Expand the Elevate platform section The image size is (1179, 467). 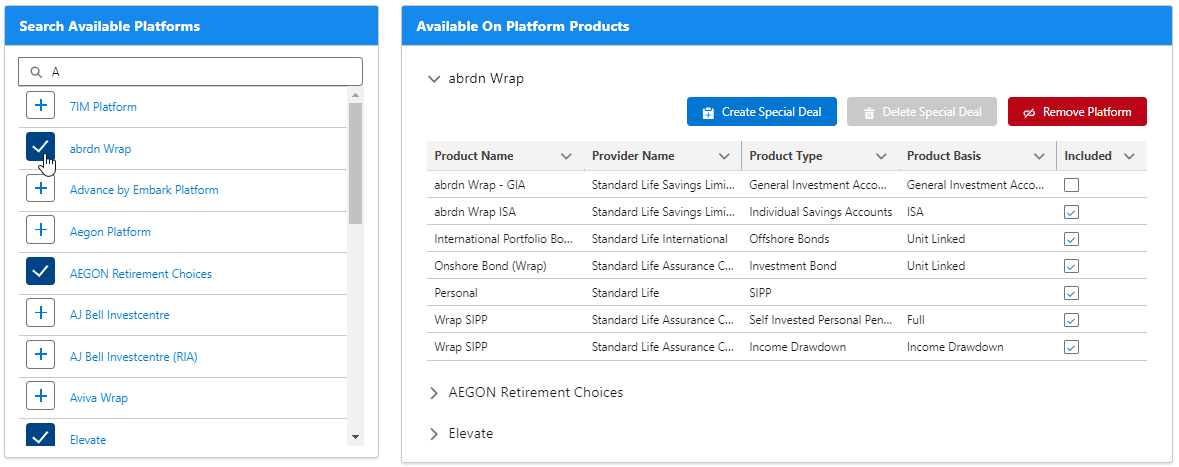(x=434, y=434)
